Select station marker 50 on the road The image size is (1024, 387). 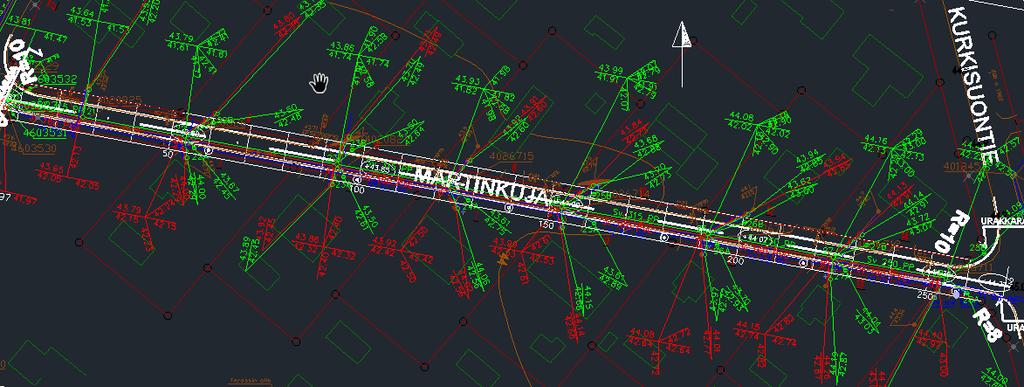click(167, 153)
